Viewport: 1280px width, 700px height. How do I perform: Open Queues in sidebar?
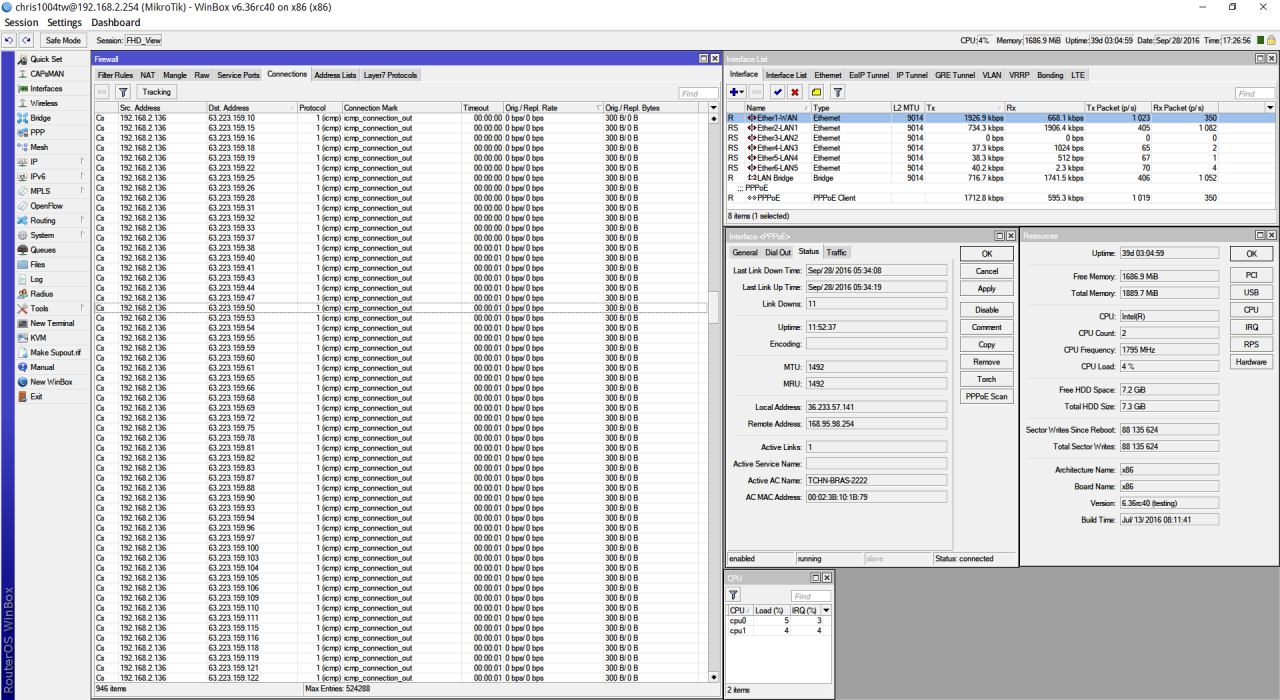pyautogui.click(x=45, y=249)
